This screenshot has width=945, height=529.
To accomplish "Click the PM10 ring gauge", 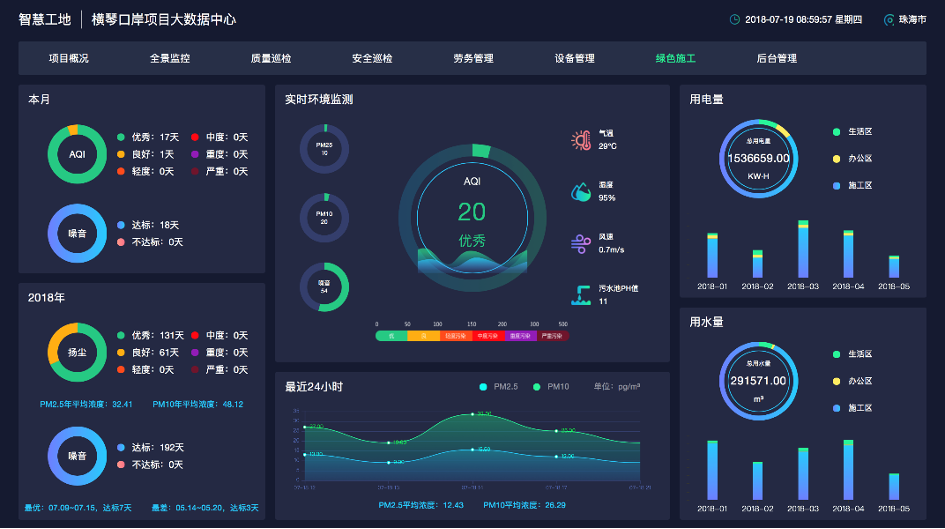I will pos(324,218).
